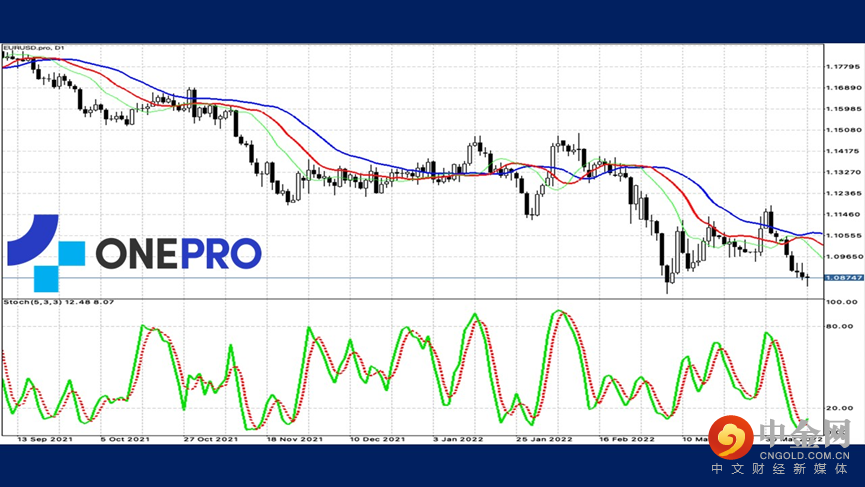Click the 13 Sep 2021 date marker
This screenshot has height=487, width=865.
(x=42, y=439)
